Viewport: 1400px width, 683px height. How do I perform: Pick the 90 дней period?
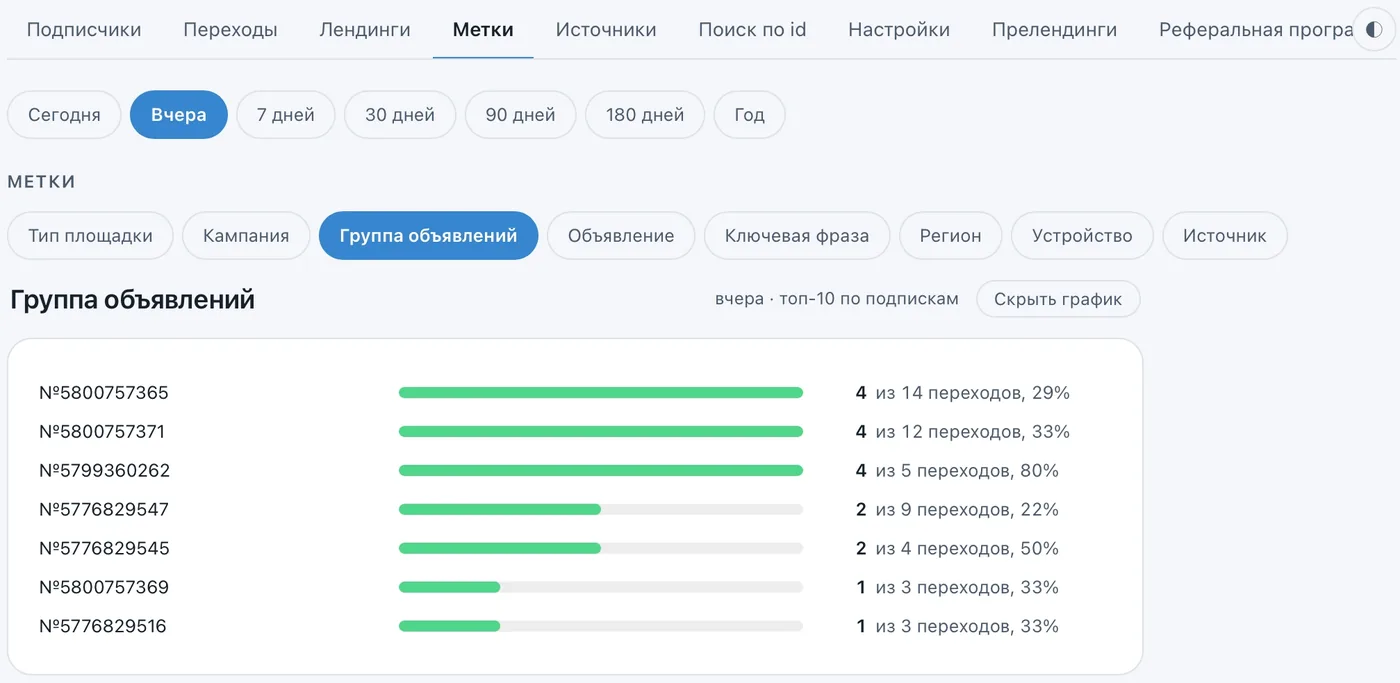pyautogui.click(x=520, y=115)
